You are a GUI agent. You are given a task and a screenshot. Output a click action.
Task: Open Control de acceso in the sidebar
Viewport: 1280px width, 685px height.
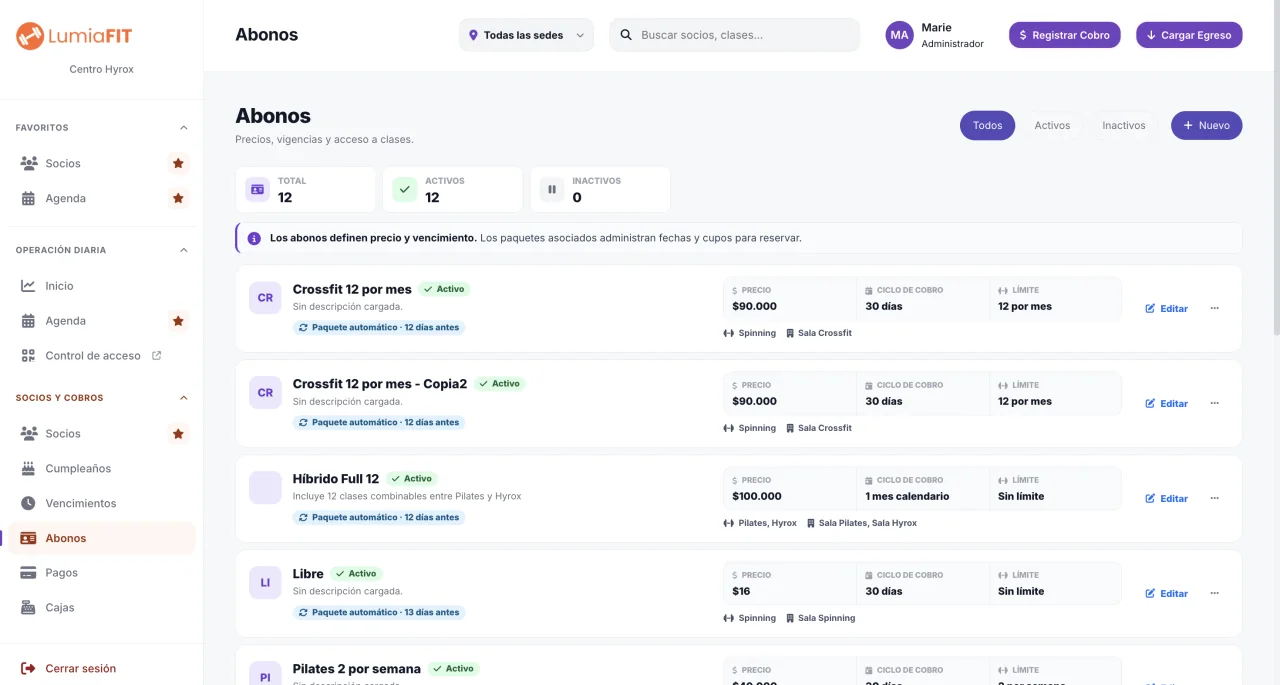[101, 356]
